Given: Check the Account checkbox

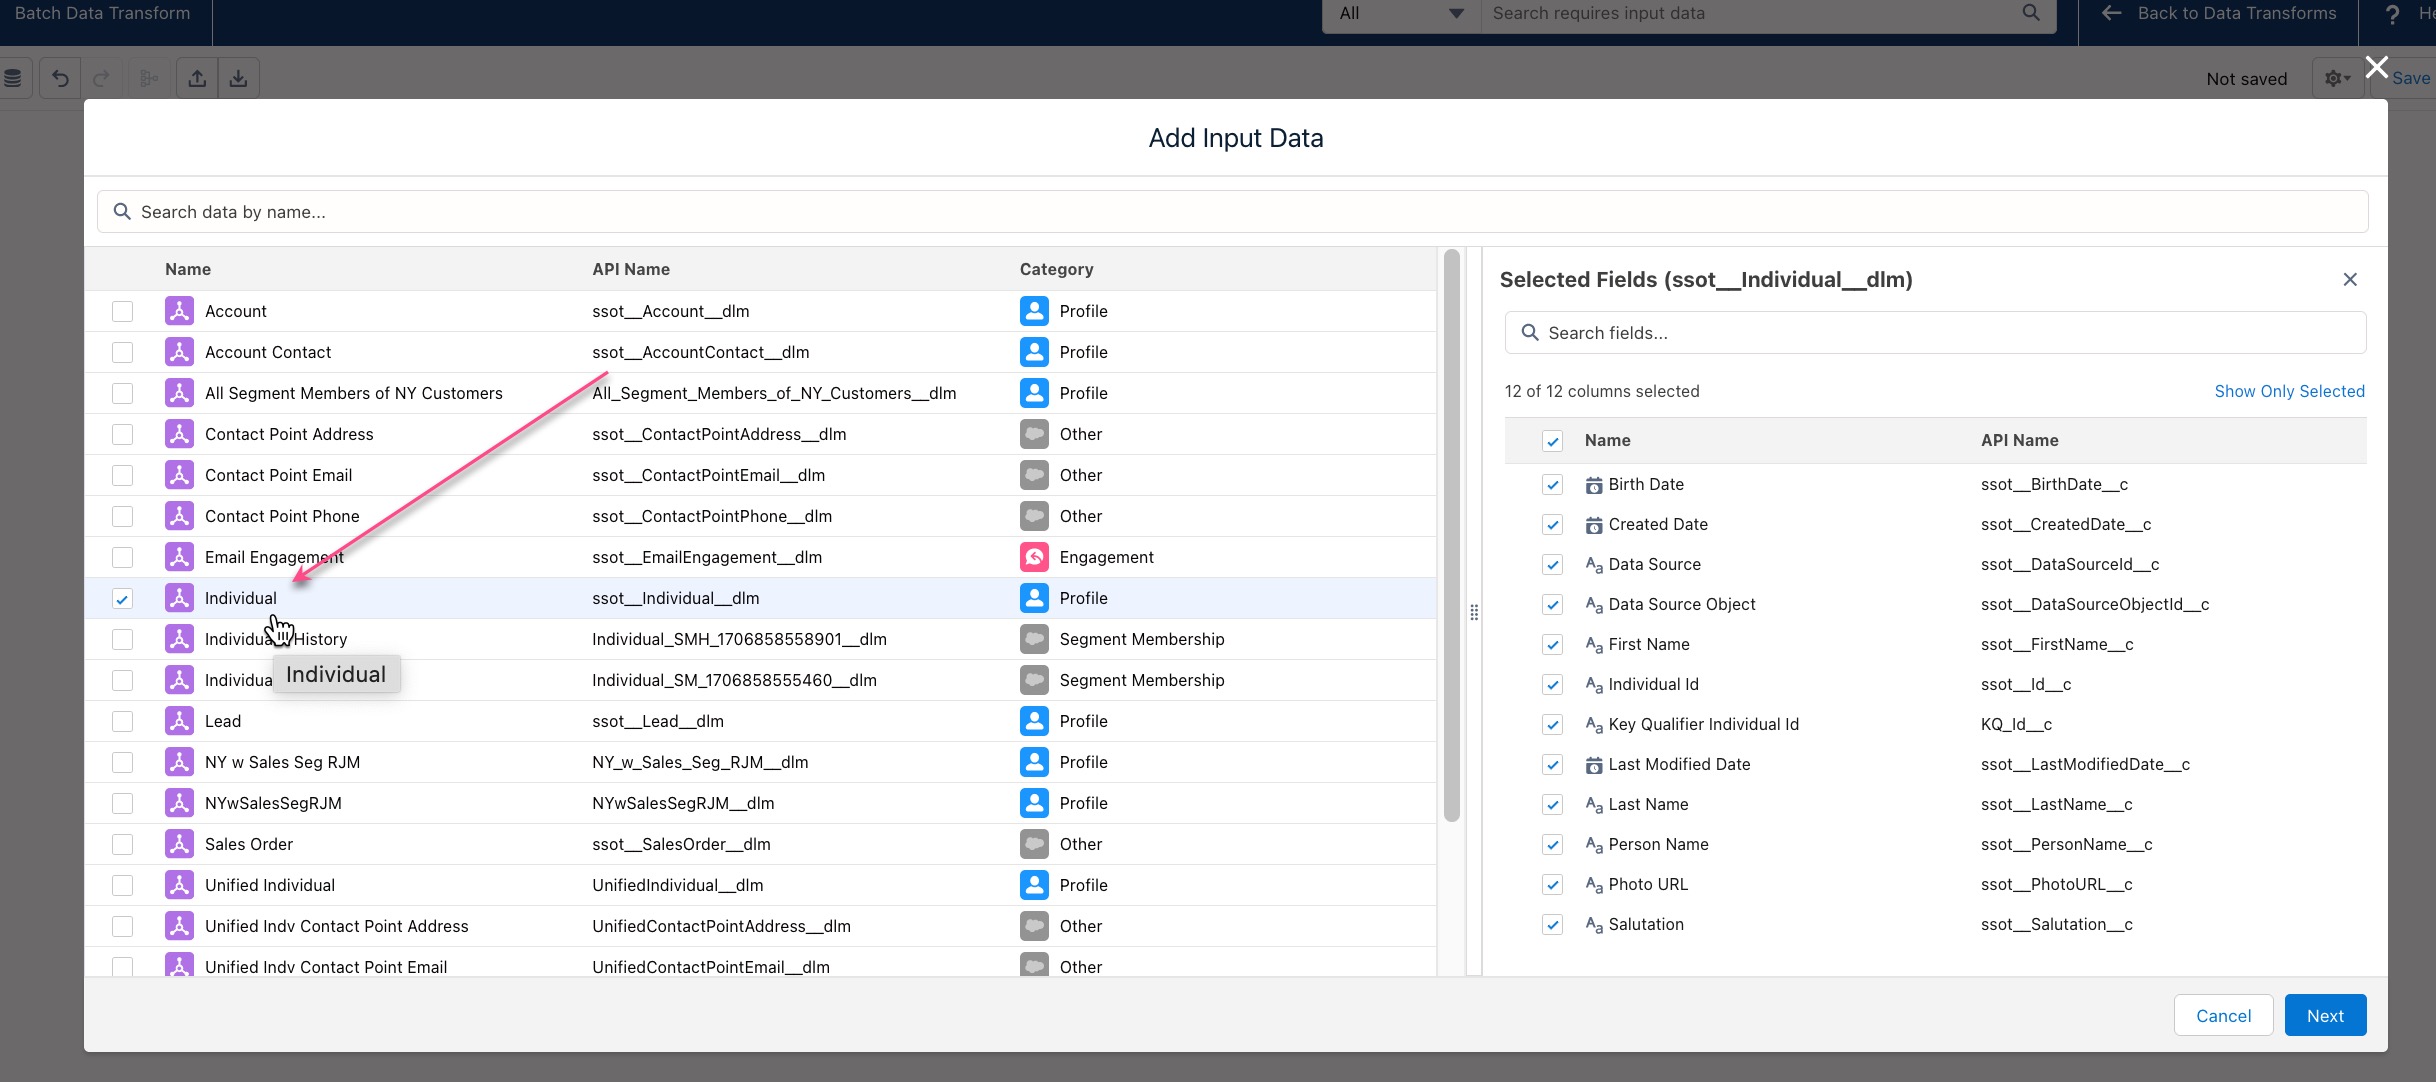Looking at the screenshot, I should point(122,312).
